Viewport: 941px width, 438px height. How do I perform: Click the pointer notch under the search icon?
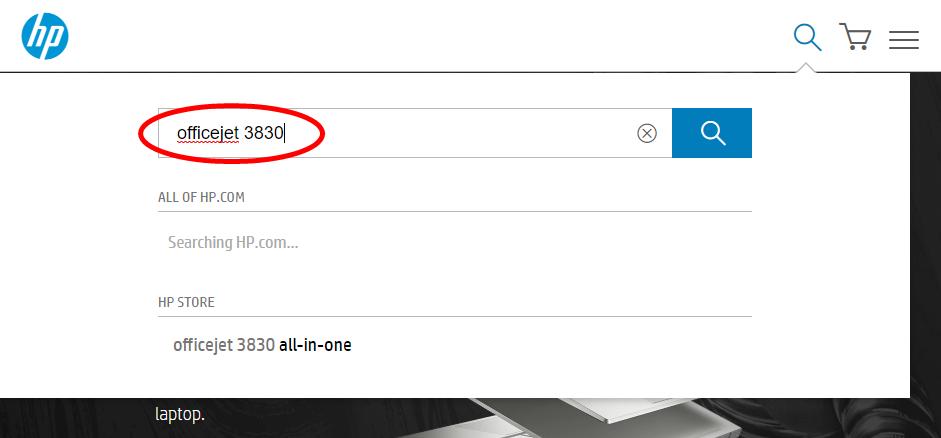[x=807, y=67]
